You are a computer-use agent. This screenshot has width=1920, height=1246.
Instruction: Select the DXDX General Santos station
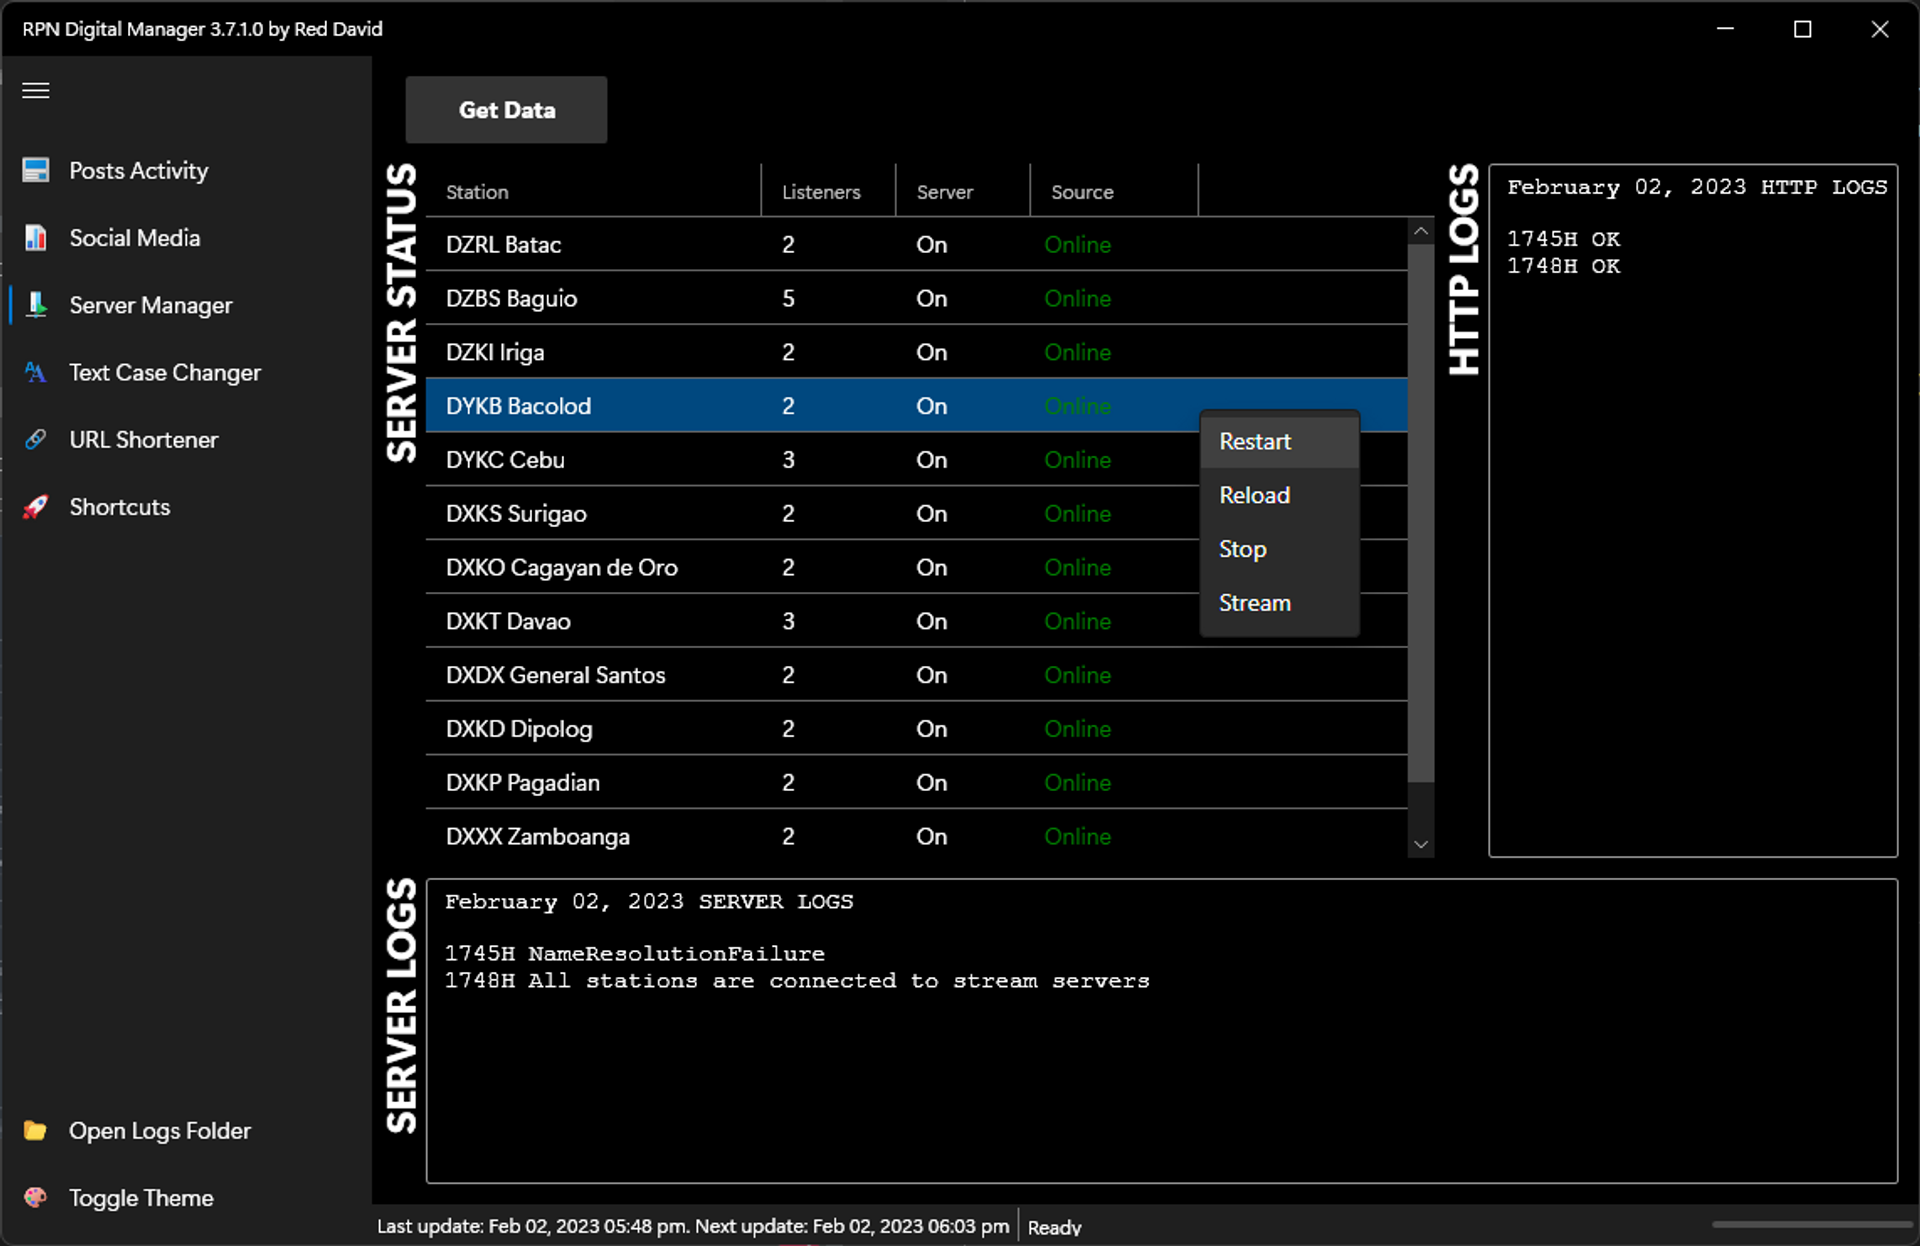click(917, 675)
